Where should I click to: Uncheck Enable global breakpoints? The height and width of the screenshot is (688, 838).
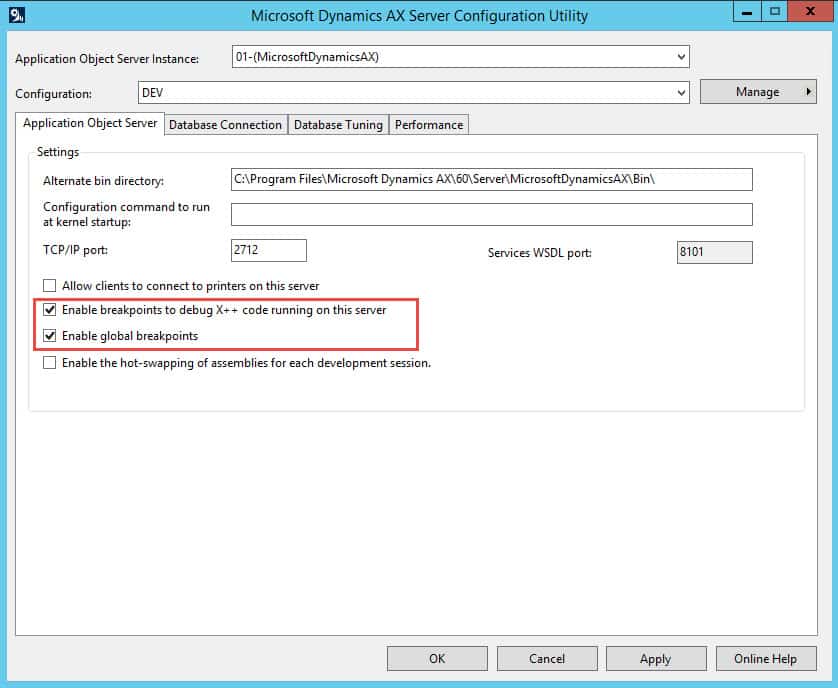pyautogui.click(x=49, y=336)
